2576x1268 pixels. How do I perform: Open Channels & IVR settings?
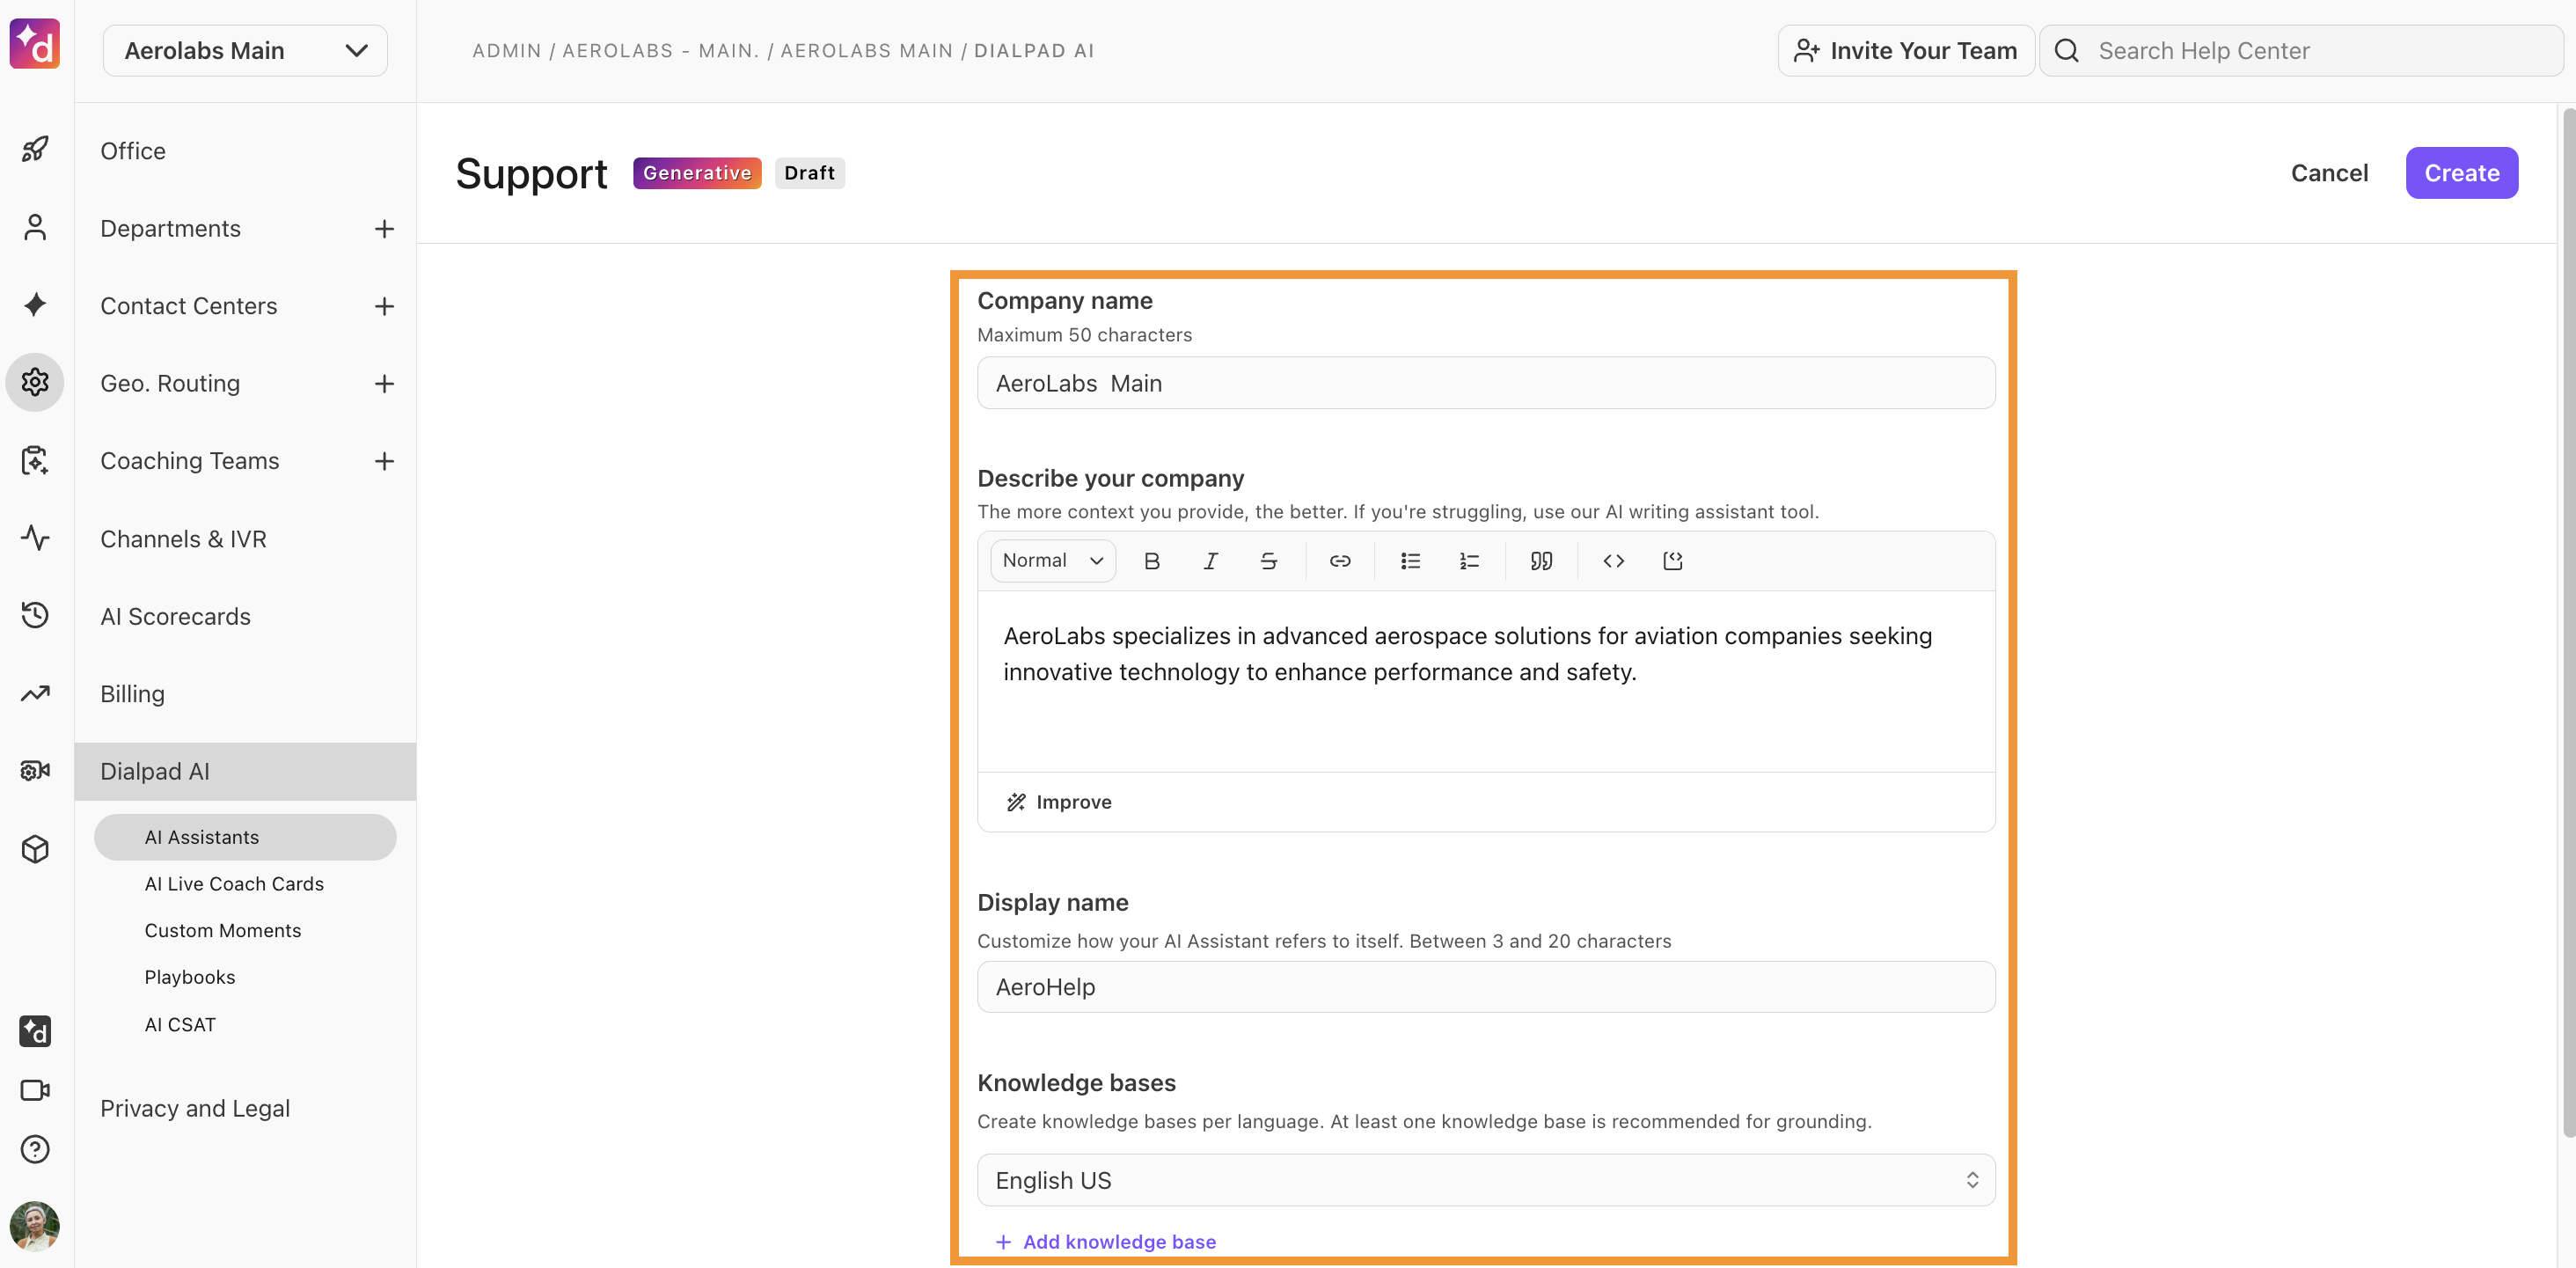point(183,539)
